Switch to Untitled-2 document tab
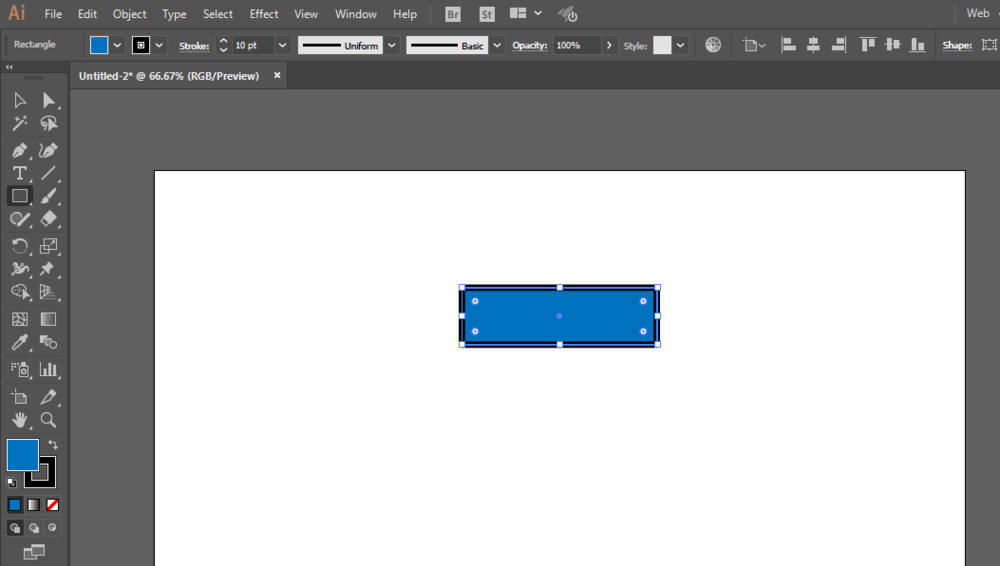The image size is (1000, 566). (169, 76)
